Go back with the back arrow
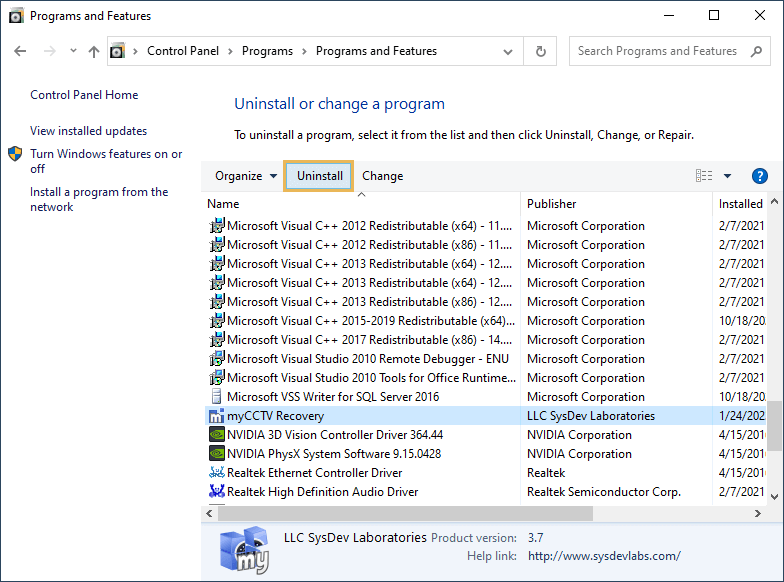This screenshot has height=582, width=784. 20,51
